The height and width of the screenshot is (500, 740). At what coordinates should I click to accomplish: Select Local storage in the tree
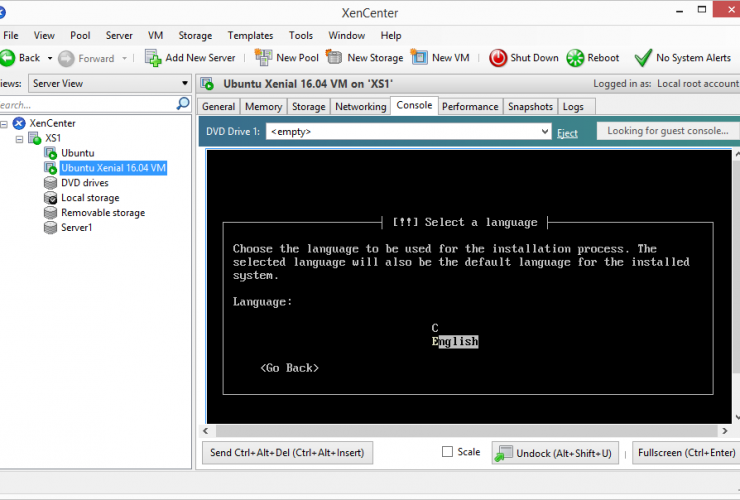(89, 198)
